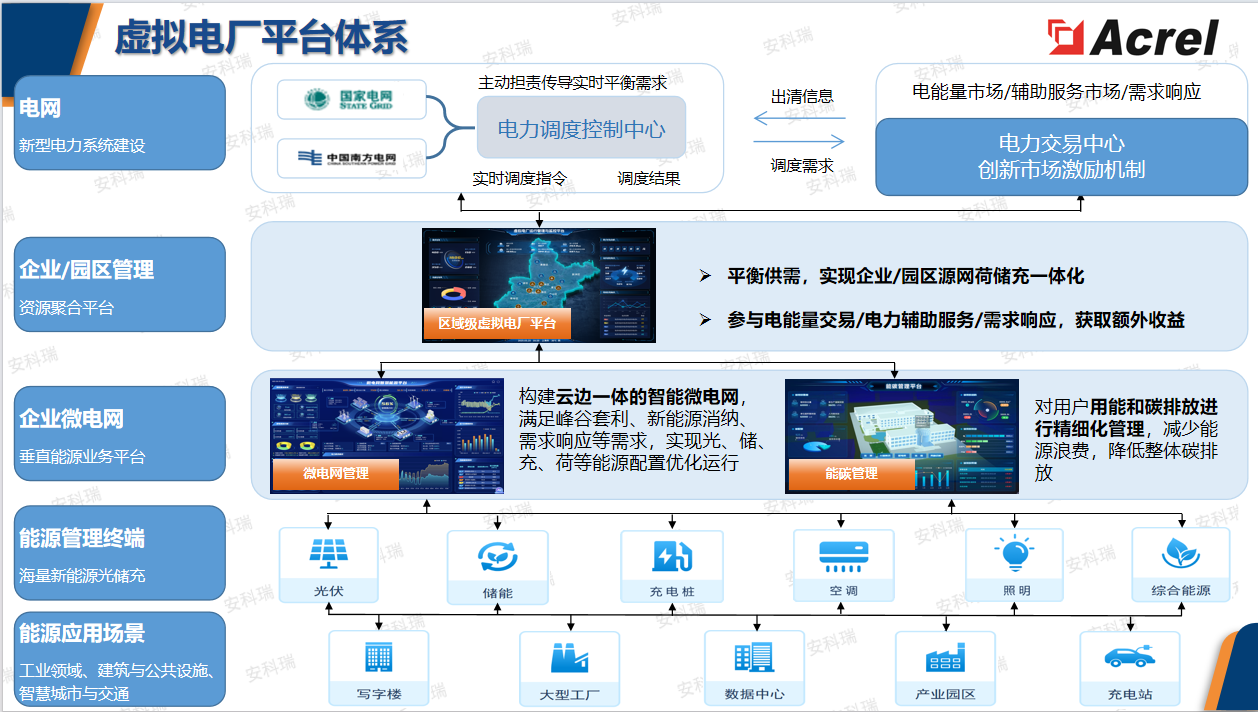Select the 企业微电网 layer panel
The width and height of the screenshot is (1258, 712).
point(121,433)
